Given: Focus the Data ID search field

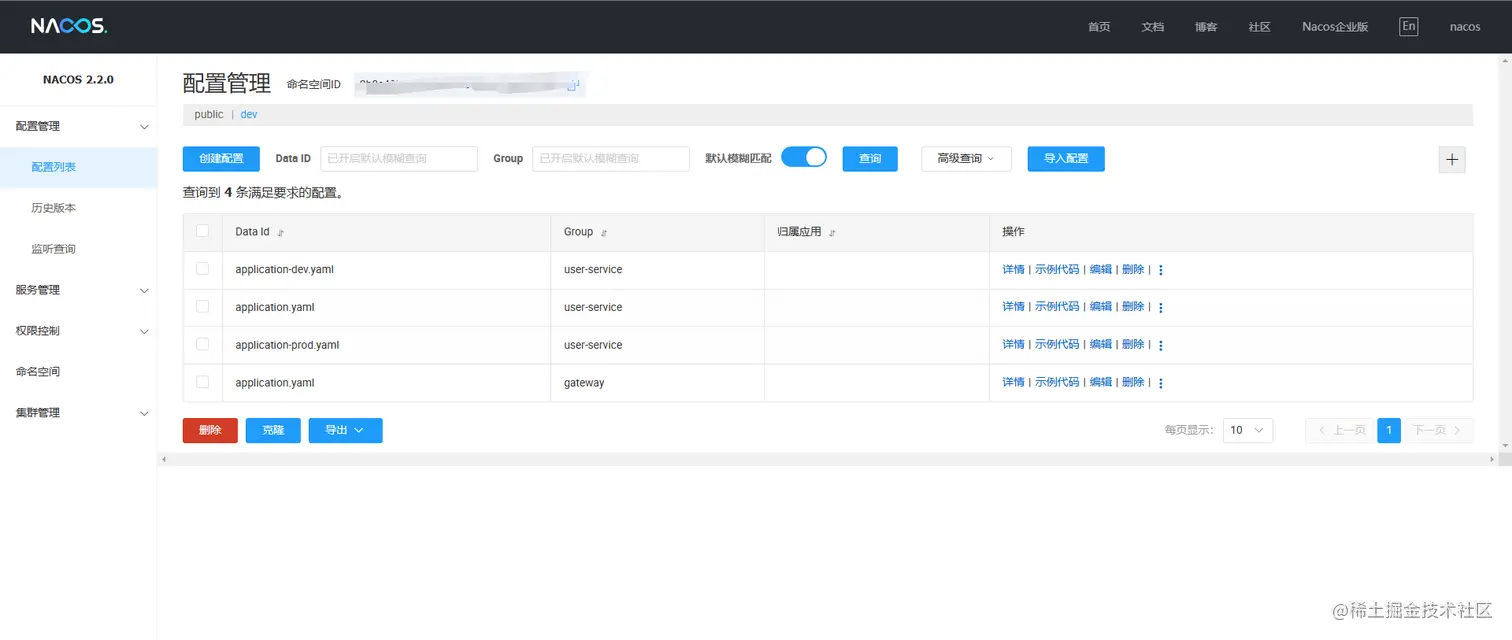Looking at the screenshot, I should pyautogui.click(x=399, y=159).
